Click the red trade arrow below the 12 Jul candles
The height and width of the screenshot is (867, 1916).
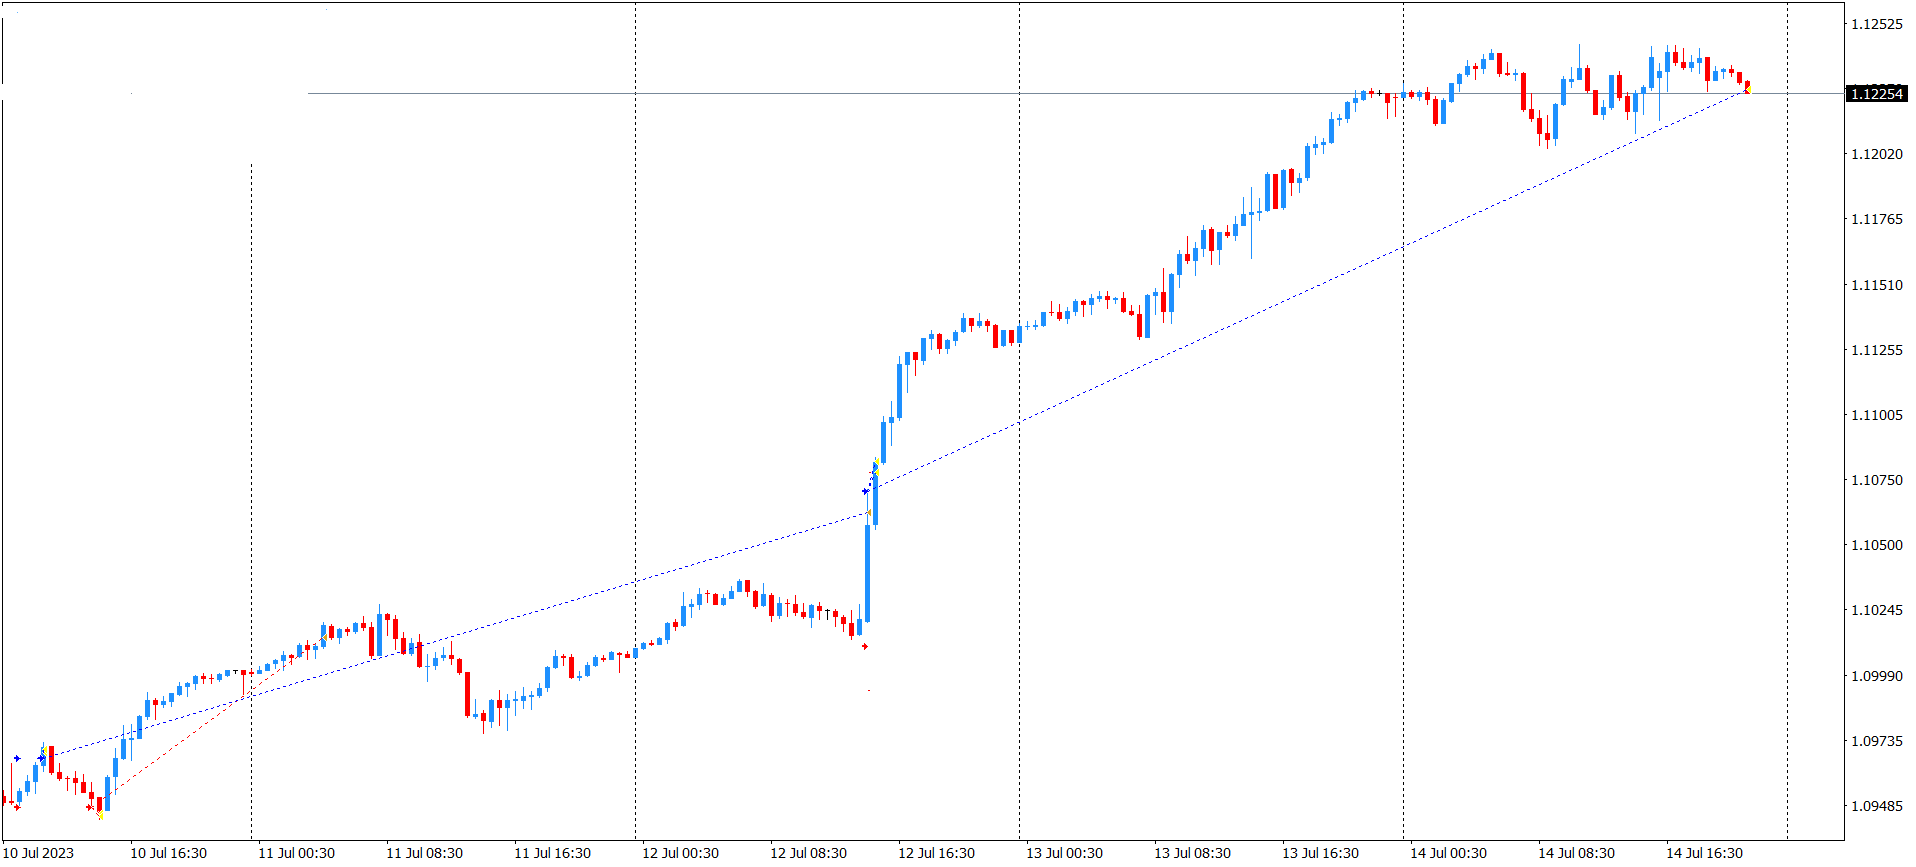(x=865, y=647)
